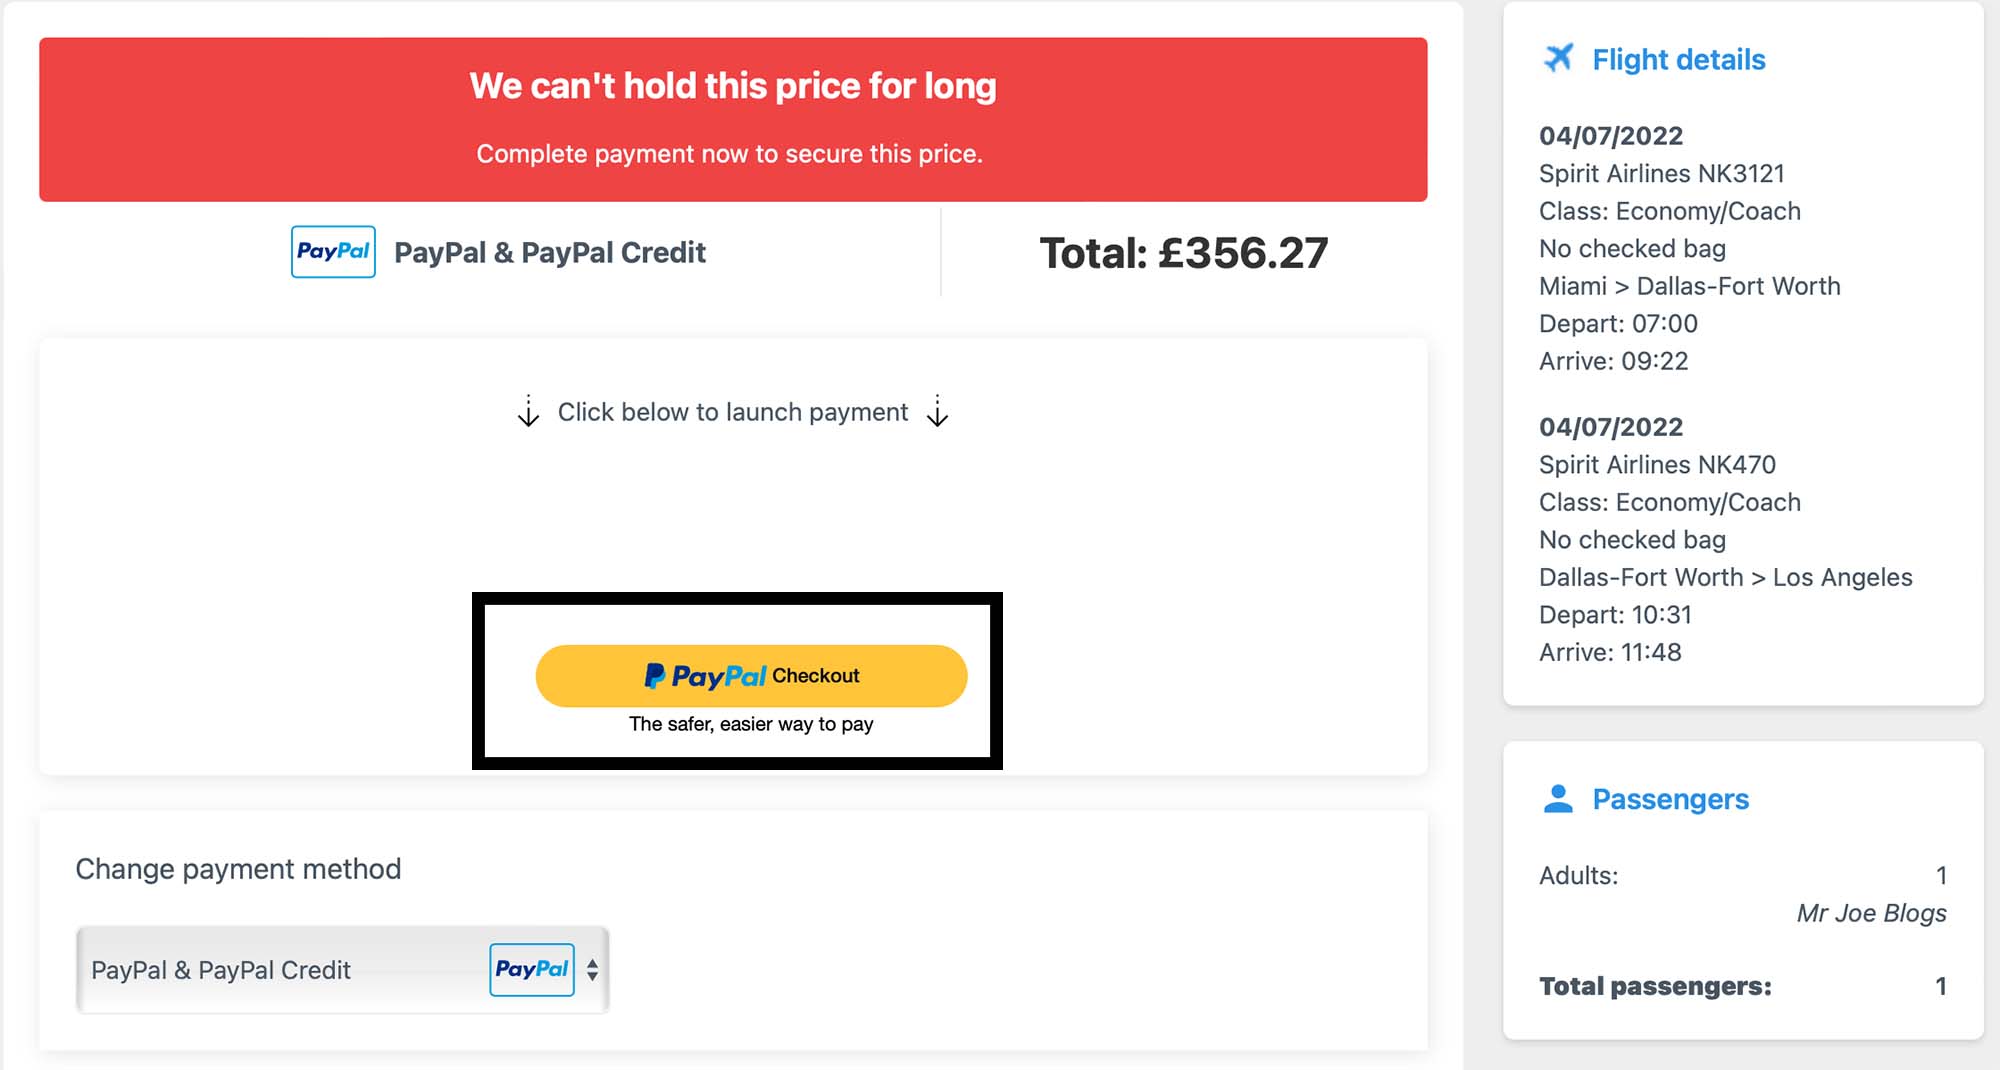2000x1070 pixels.
Task: Open the payment method up-down arrows
Action: tap(592, 969)
